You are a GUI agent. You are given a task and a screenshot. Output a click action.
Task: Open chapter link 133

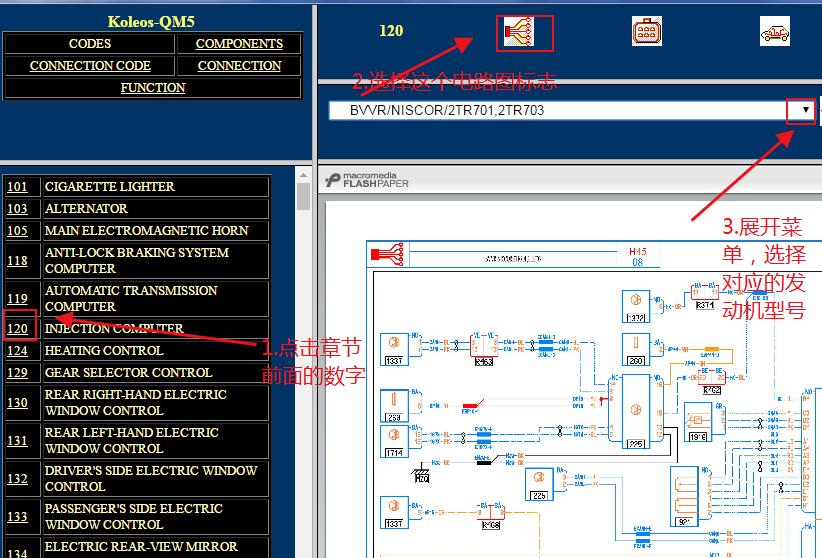(17, 517)
